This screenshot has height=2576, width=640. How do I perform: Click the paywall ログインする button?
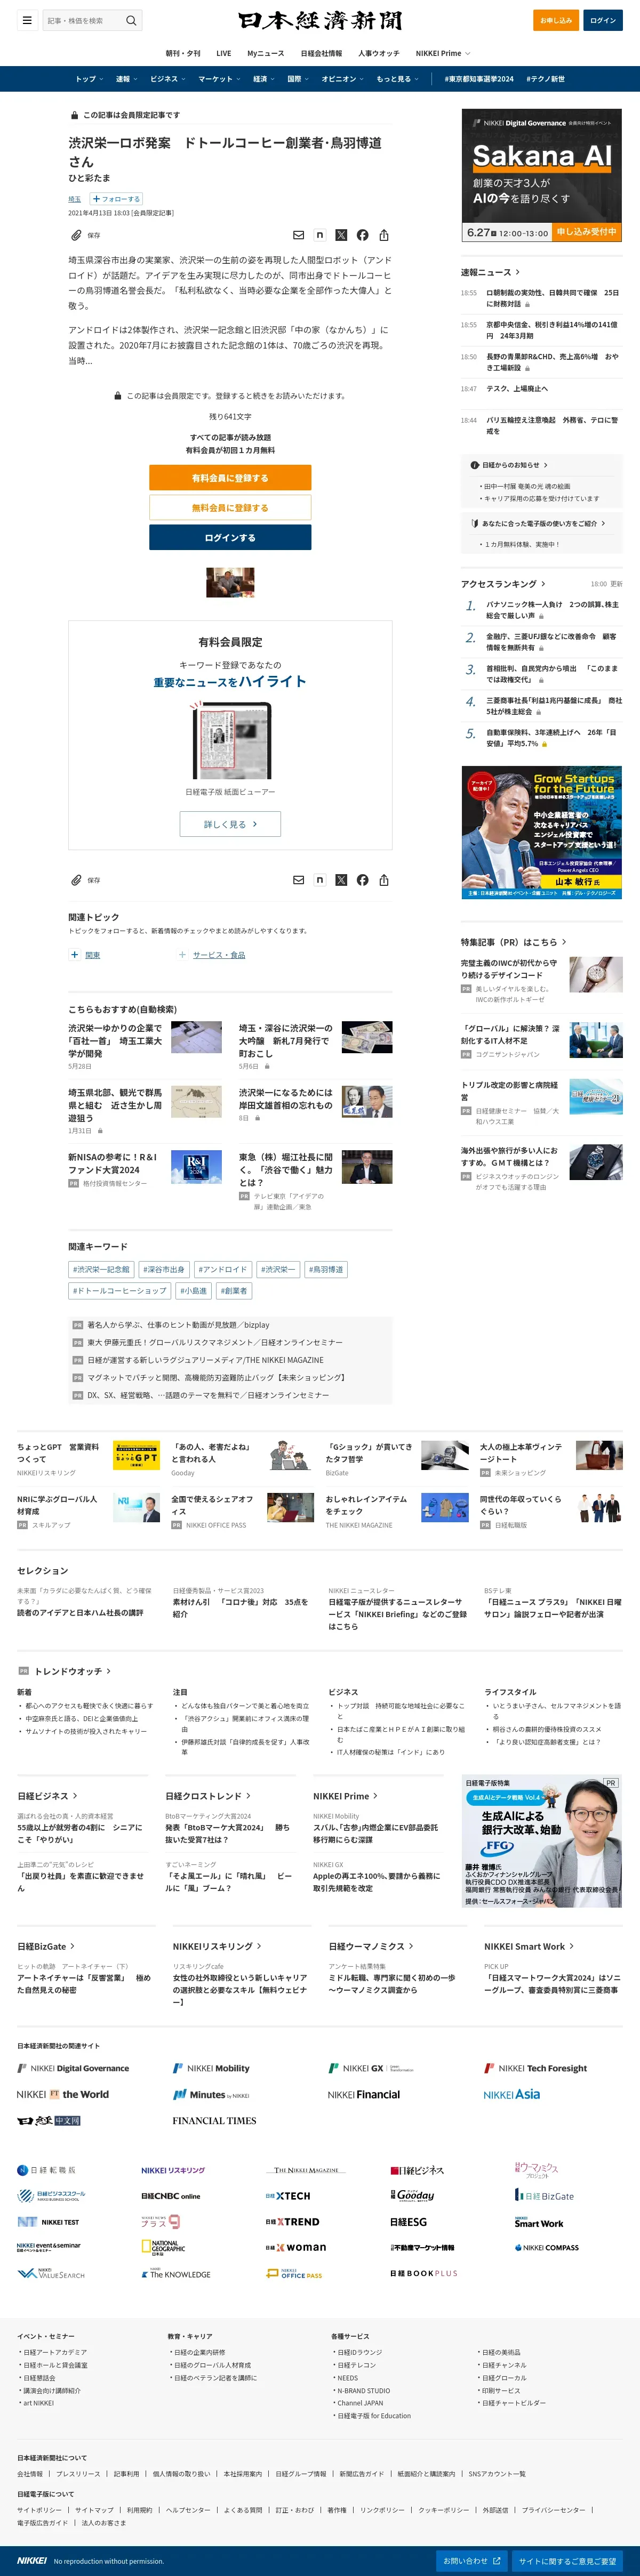(x=230, y=537)
